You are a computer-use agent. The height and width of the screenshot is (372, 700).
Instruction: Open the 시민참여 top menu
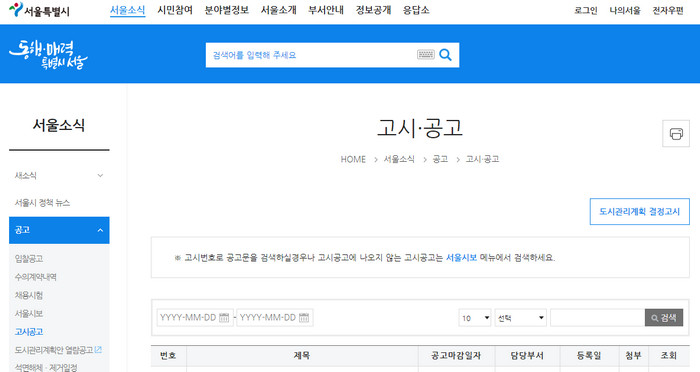pos(175,10)
